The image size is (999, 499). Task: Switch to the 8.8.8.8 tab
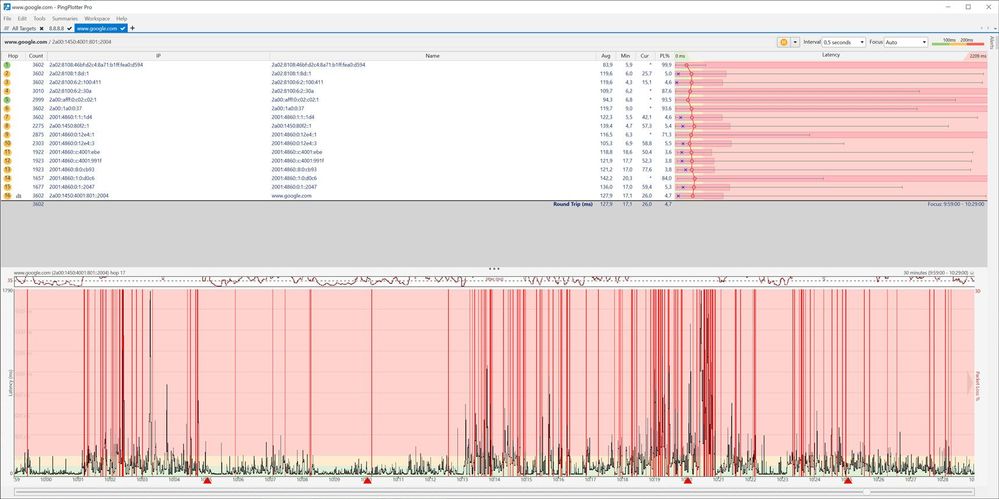pyautogui.click(x=58, y=28)
